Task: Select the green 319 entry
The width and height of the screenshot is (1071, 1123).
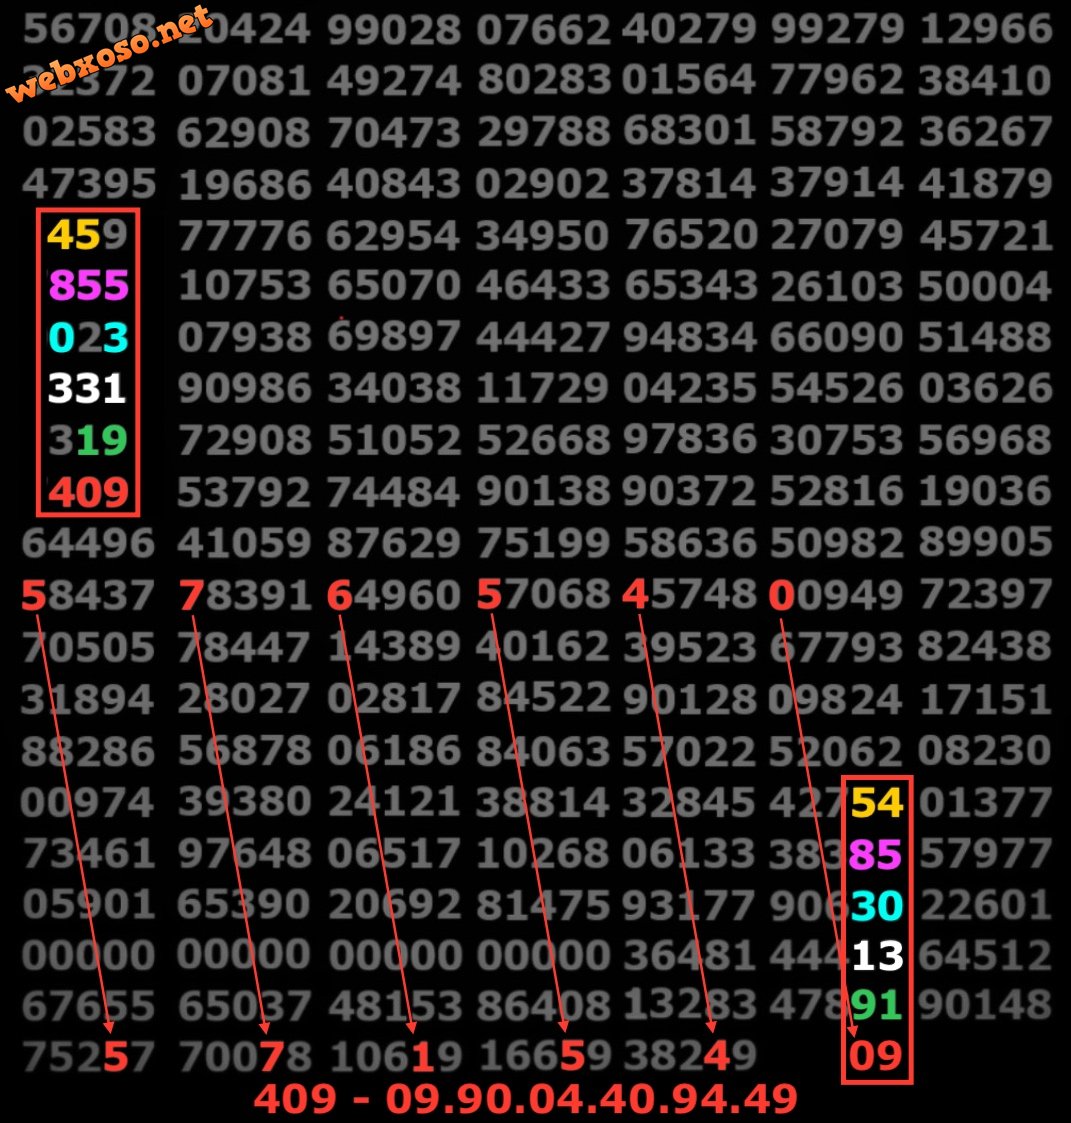Action: tap(88, 440)
